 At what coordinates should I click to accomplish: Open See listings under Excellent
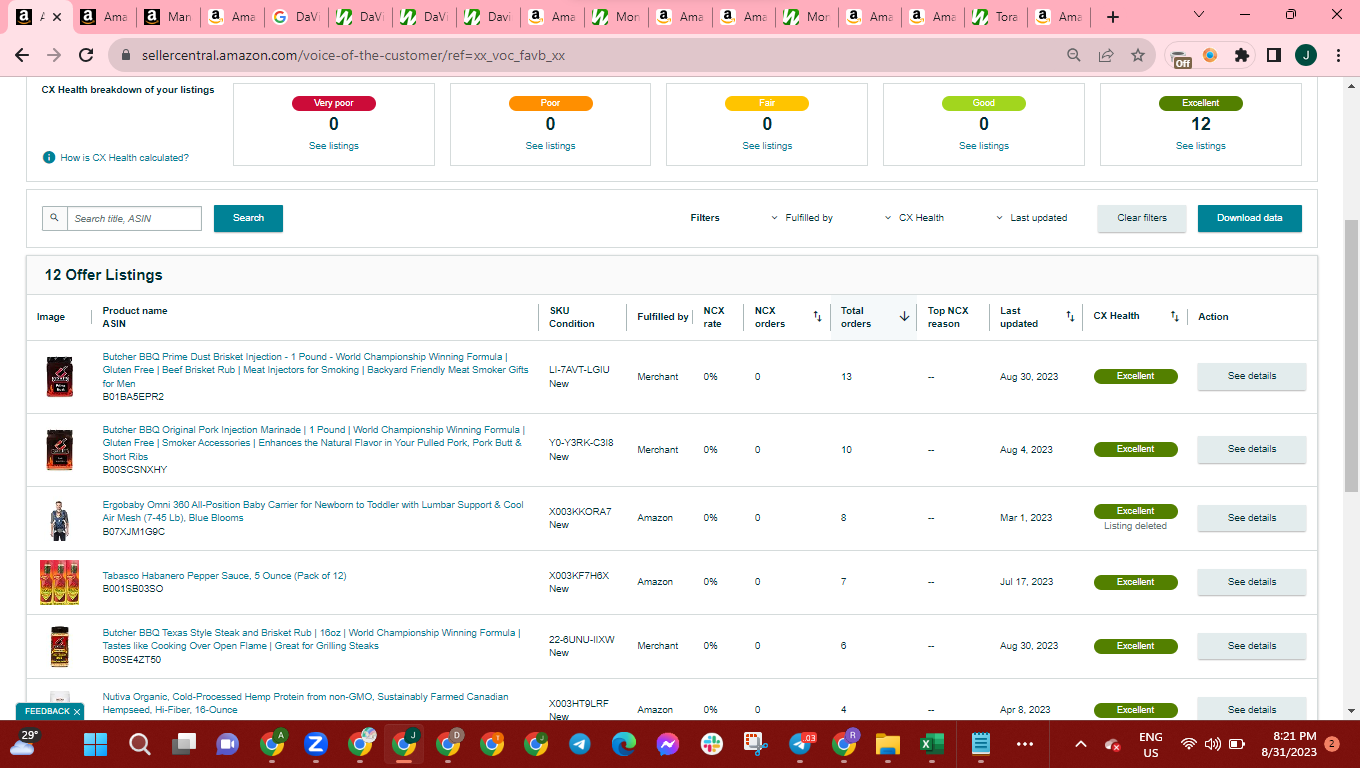1201,146
